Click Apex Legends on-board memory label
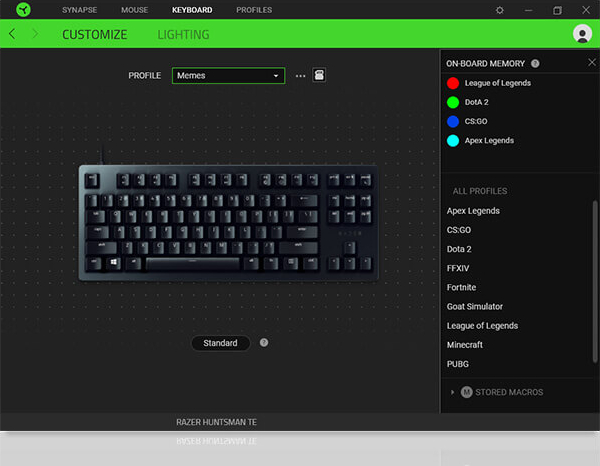Image resolution: width=600 pixels, height=466 pixels. [x=489, y=140]
